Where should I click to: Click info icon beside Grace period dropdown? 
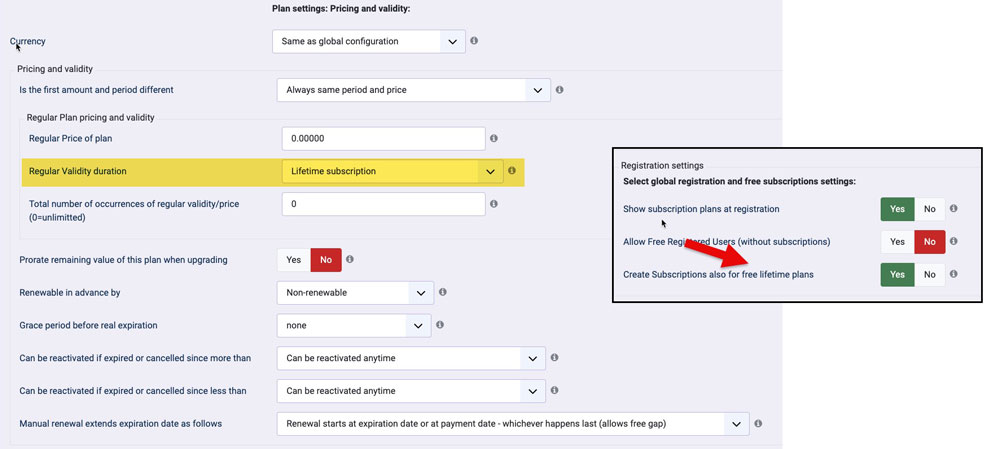[441, 325]
